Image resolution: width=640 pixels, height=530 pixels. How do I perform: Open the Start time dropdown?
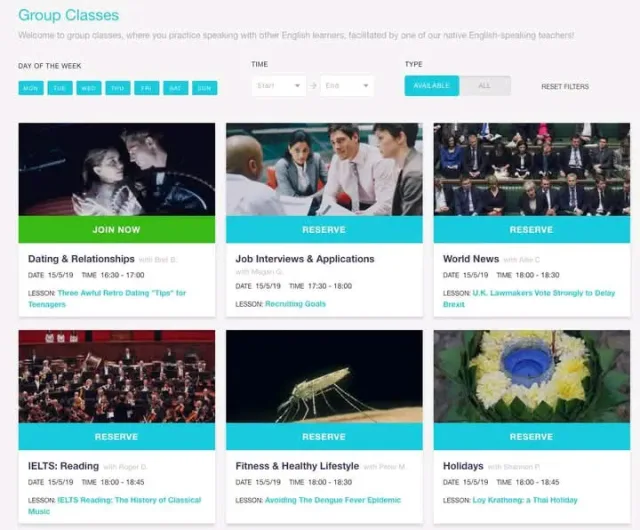[279, 86]
